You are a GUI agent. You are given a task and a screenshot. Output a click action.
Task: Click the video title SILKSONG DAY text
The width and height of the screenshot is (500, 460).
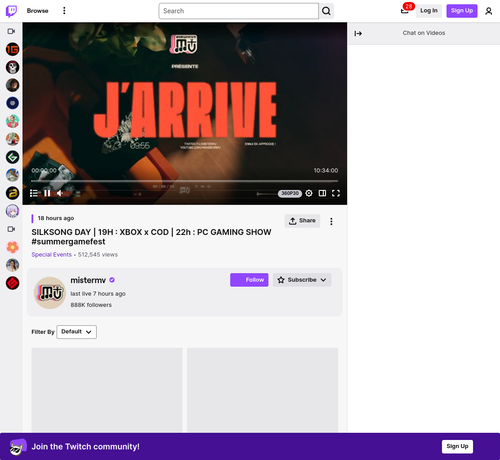tap(151, 237)
